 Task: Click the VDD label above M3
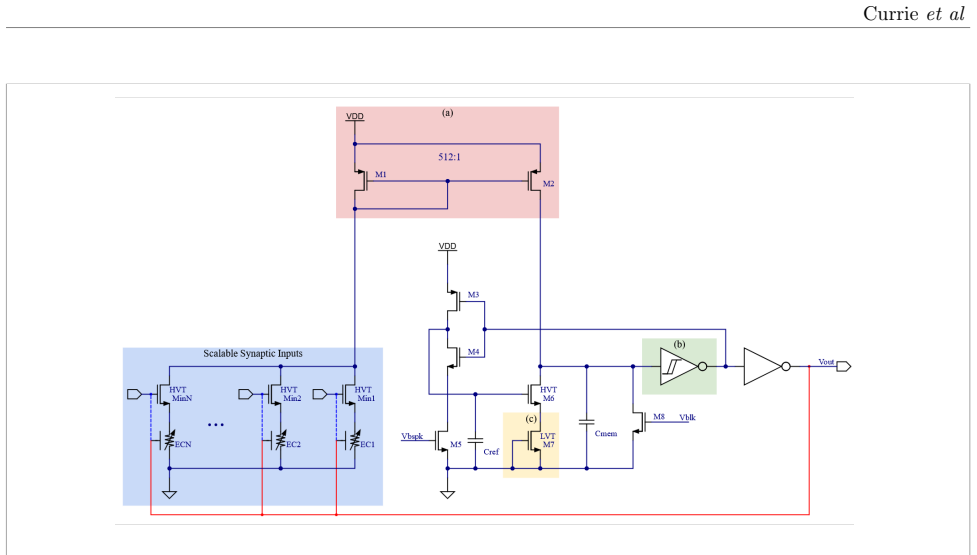(447, 246)
